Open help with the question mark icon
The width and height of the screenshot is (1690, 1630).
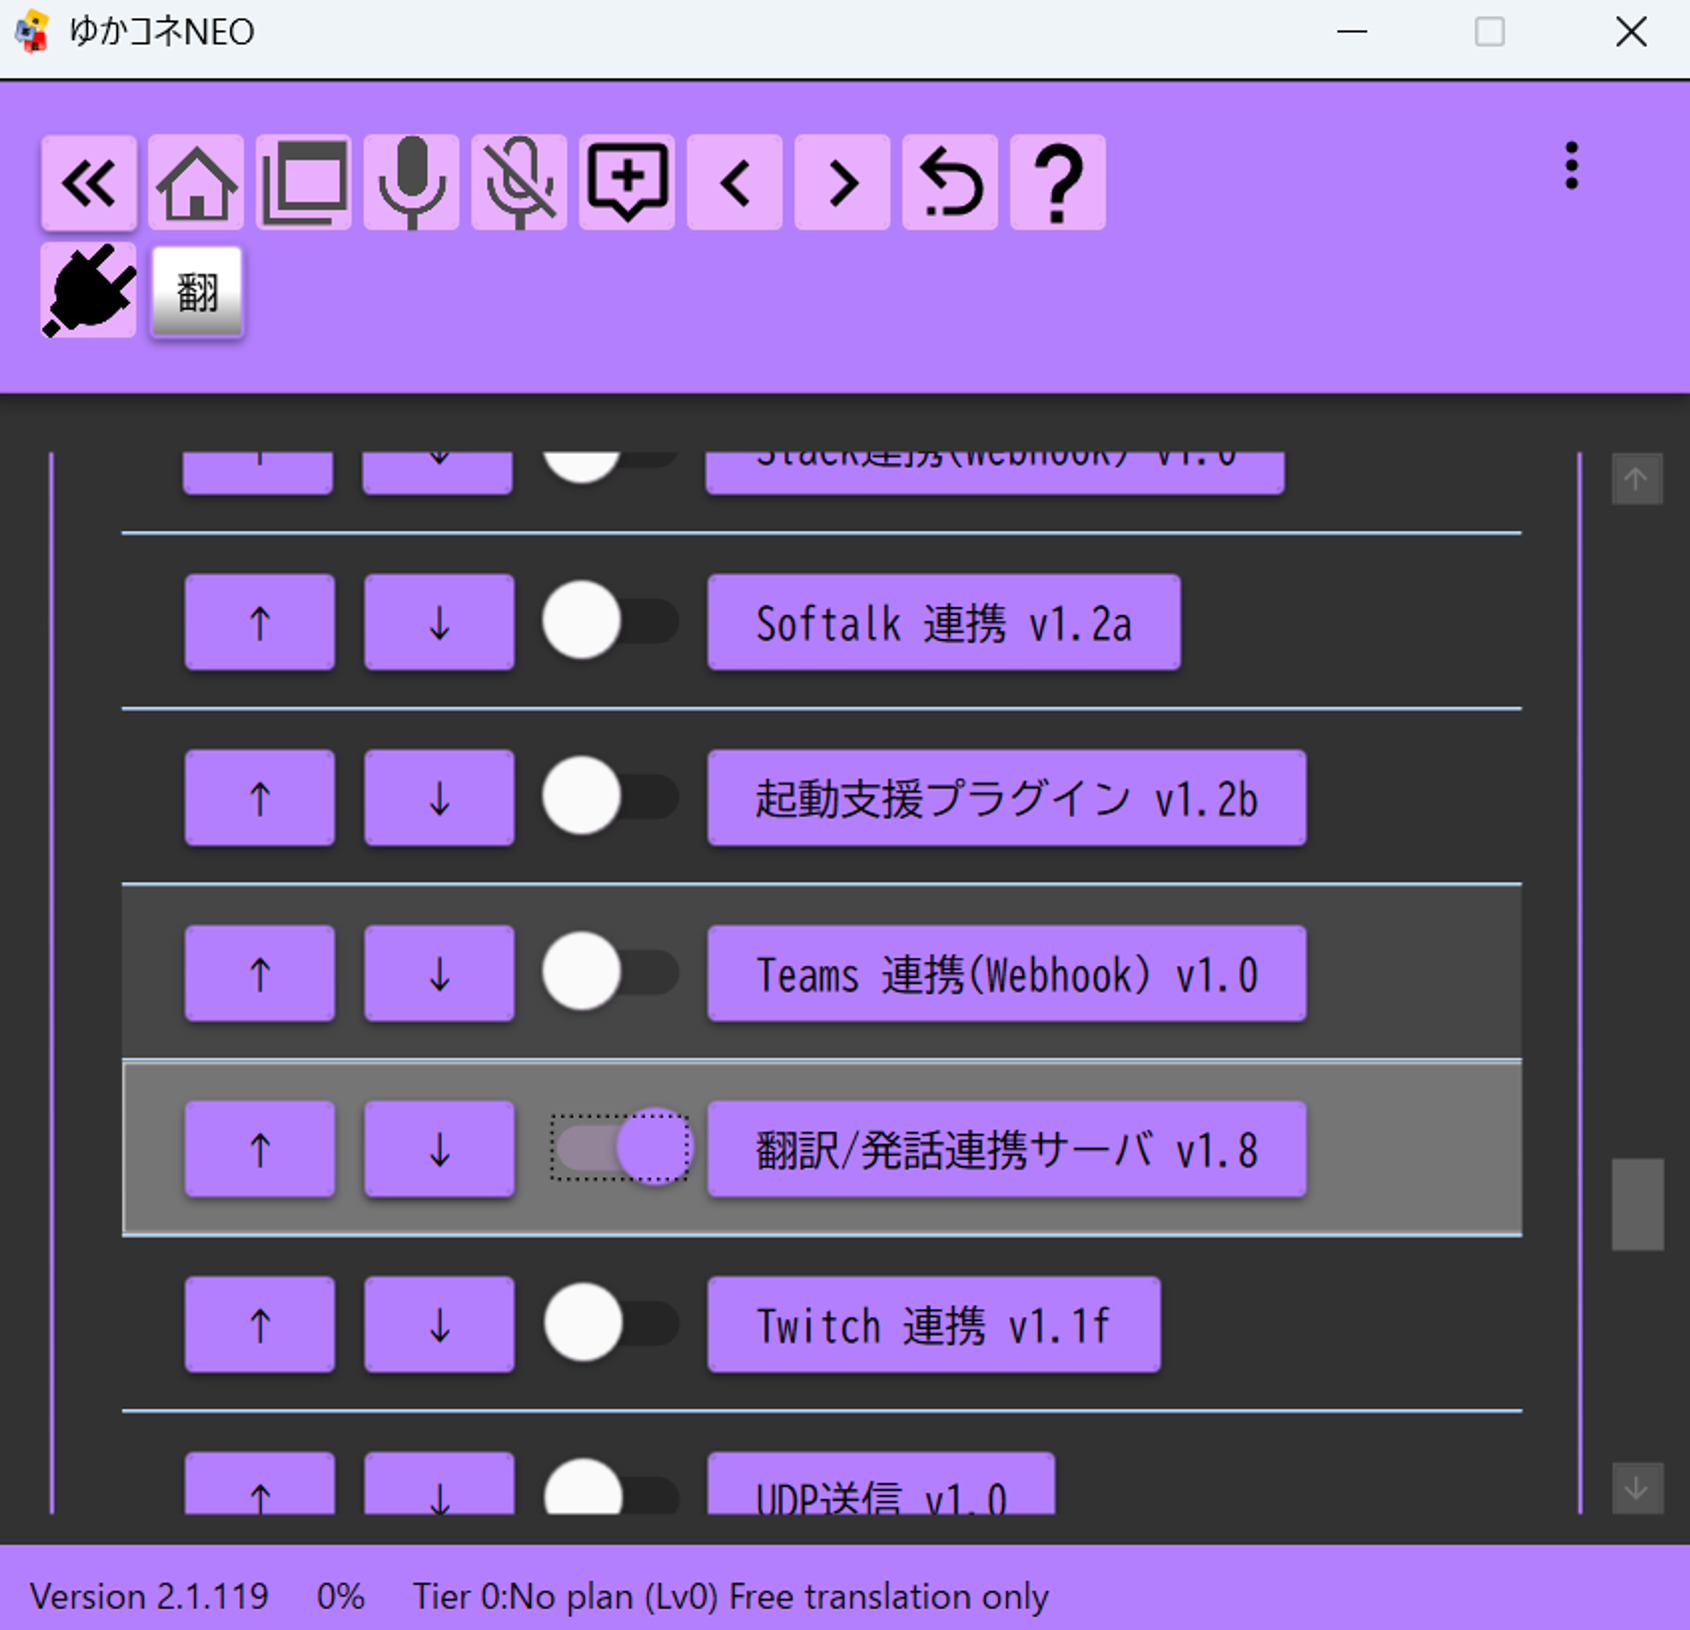click(x=1058, y=183)
